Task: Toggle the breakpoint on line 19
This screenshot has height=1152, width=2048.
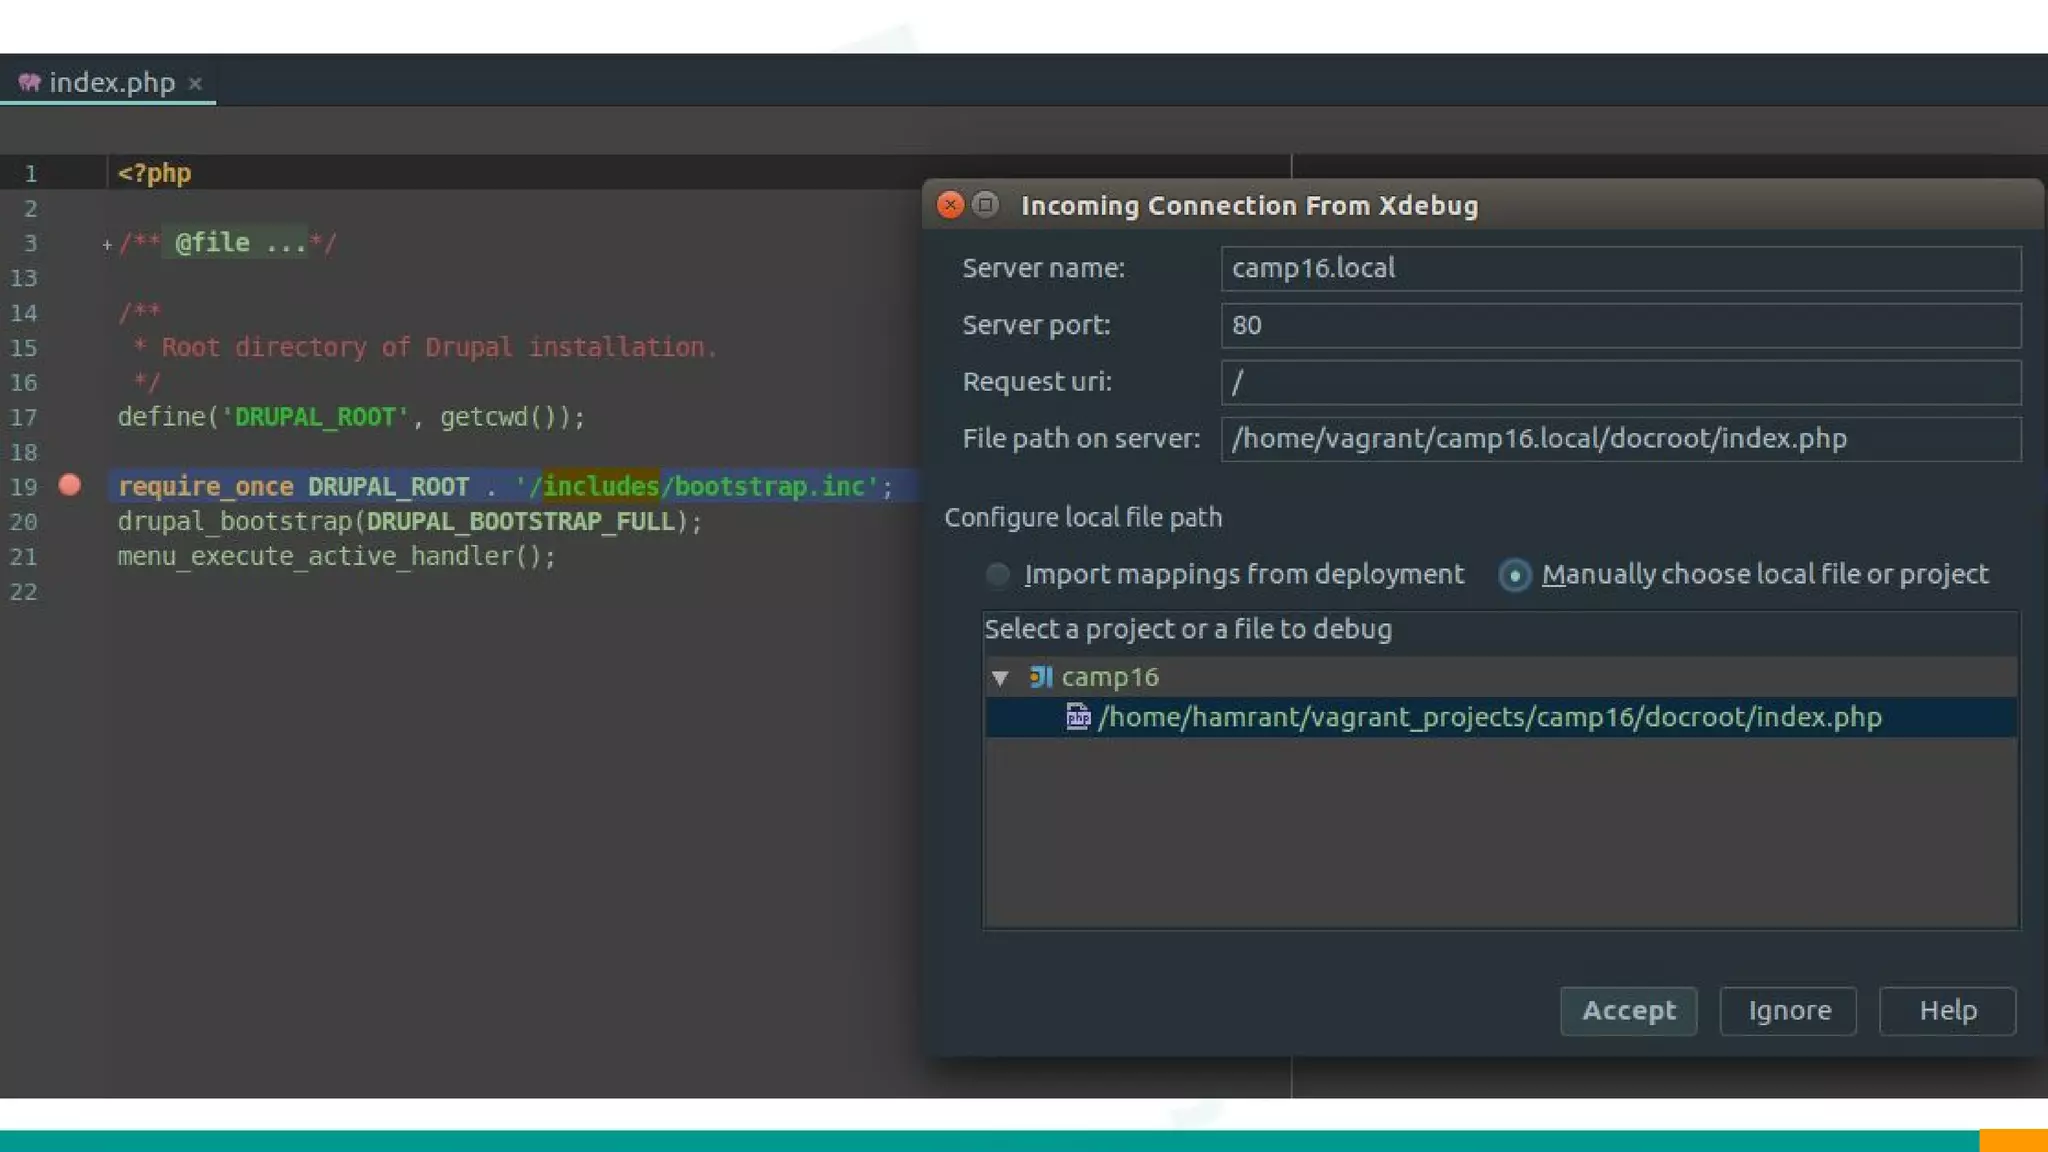Action: coord(70,485)
